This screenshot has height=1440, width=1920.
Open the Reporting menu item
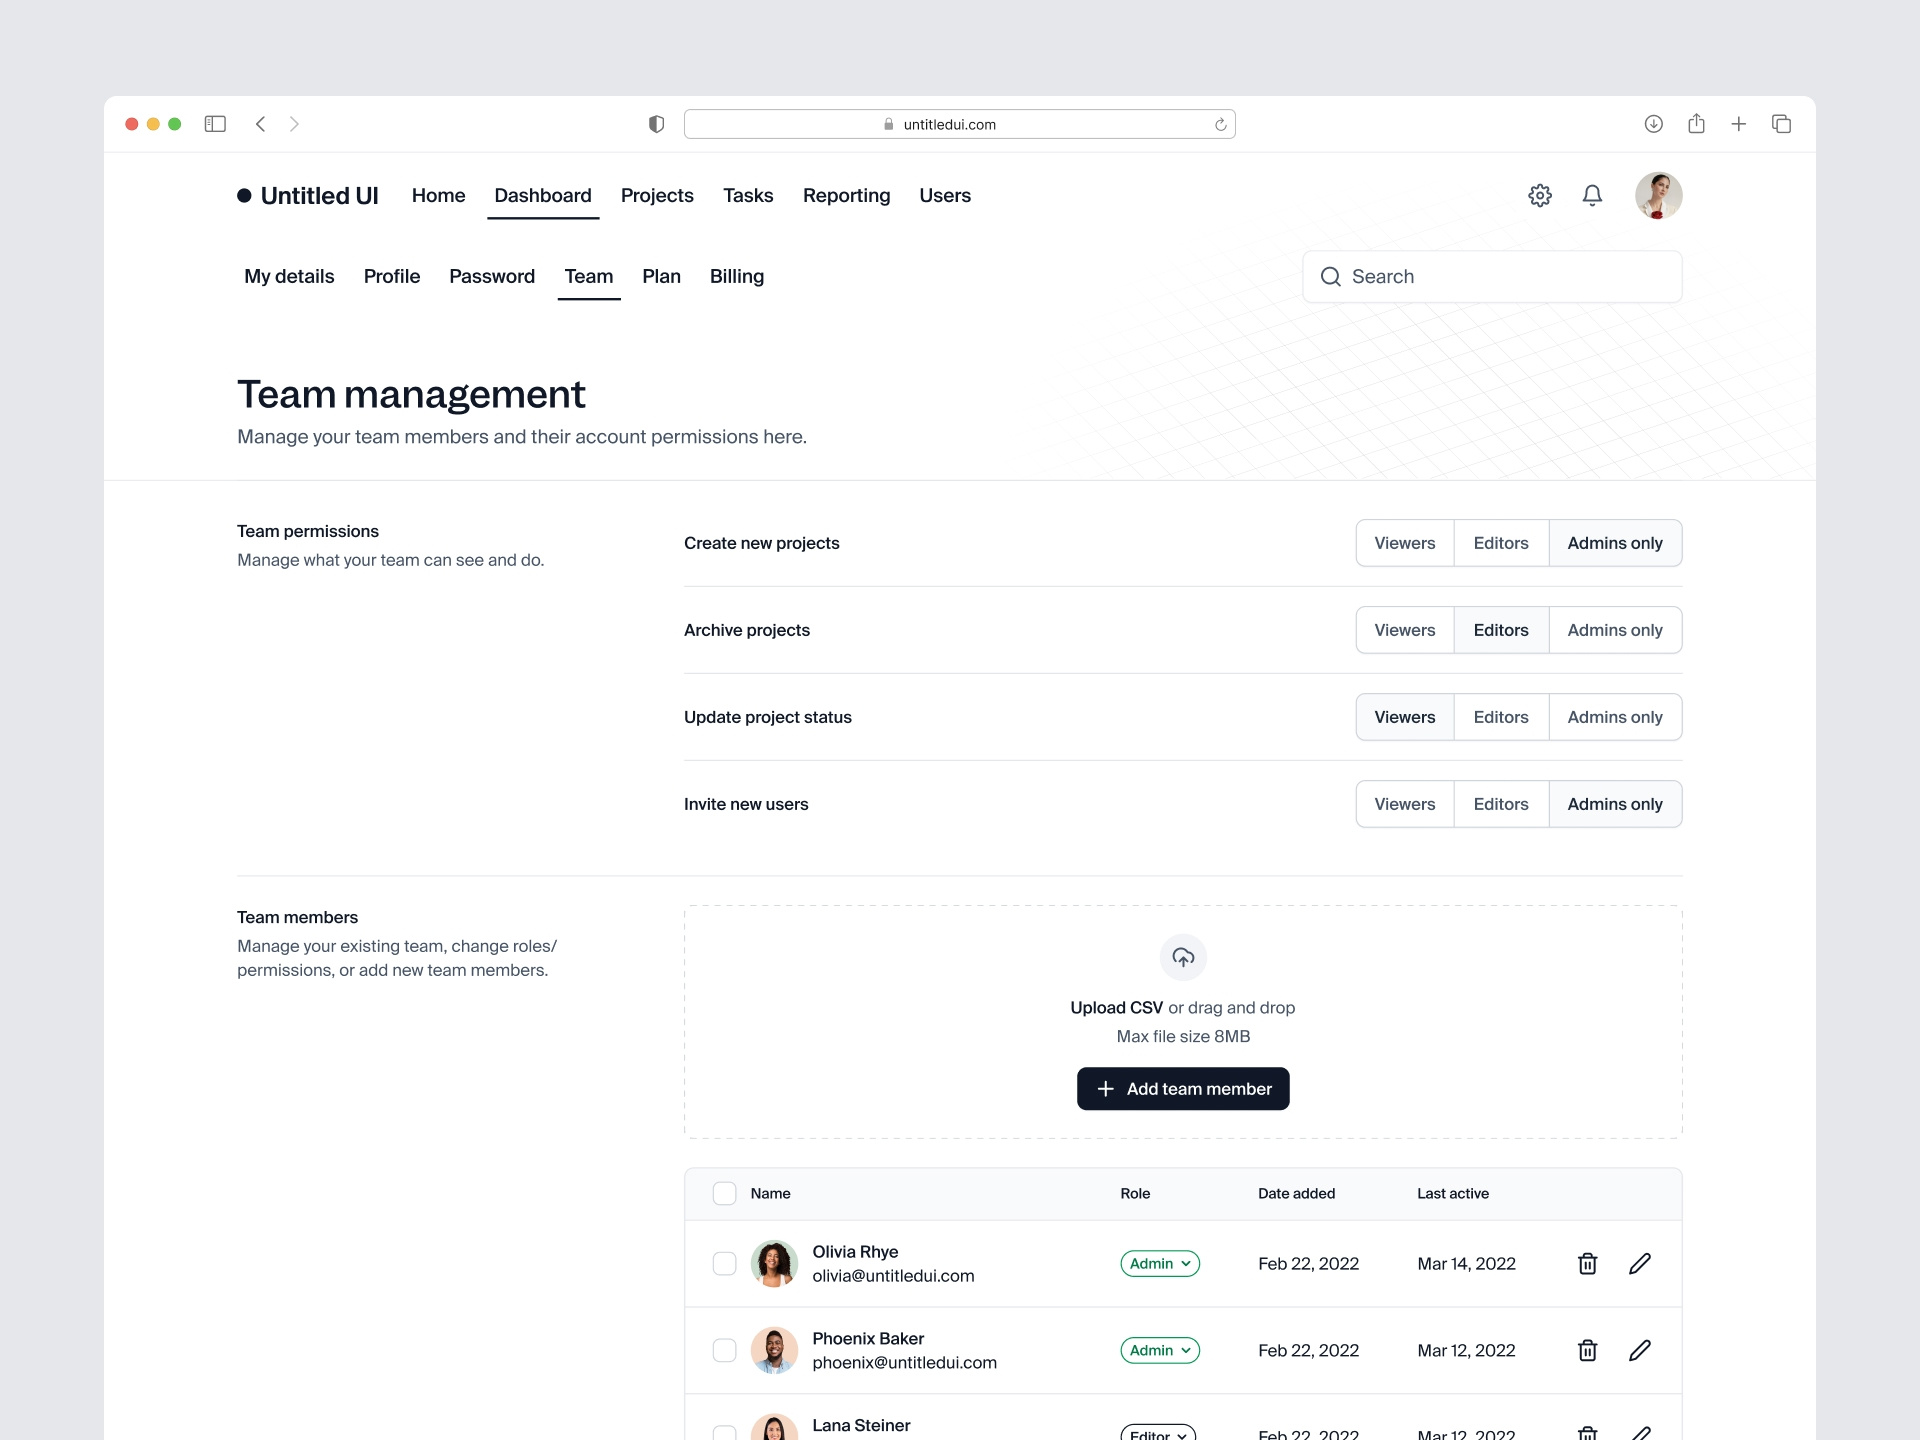[x=847, y=195]
